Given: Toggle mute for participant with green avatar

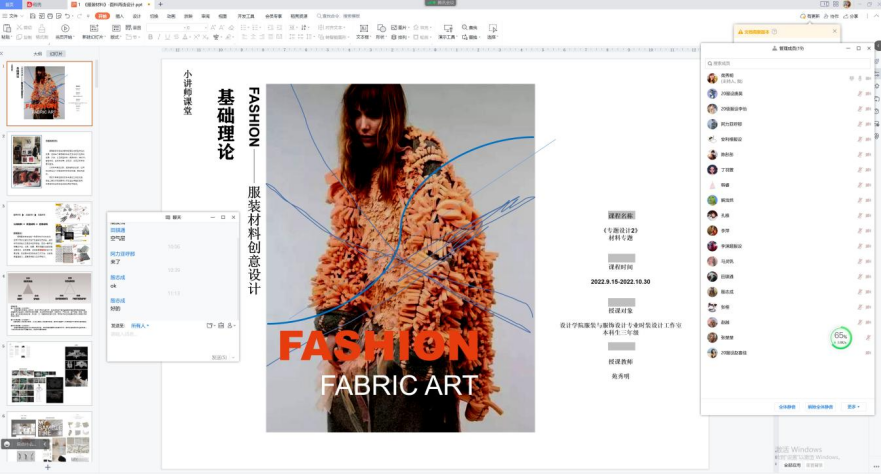Looking at the screenshot, I should coord(859,200).
